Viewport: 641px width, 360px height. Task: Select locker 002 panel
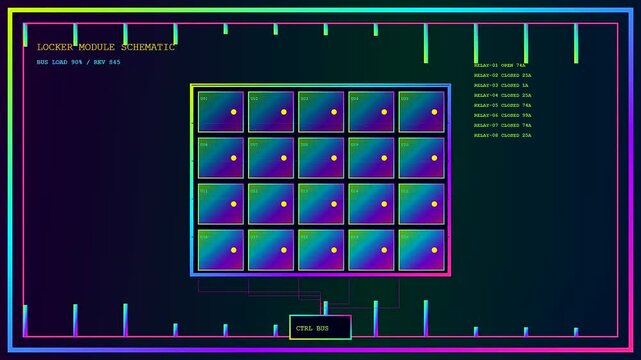(x=271, y=112)
